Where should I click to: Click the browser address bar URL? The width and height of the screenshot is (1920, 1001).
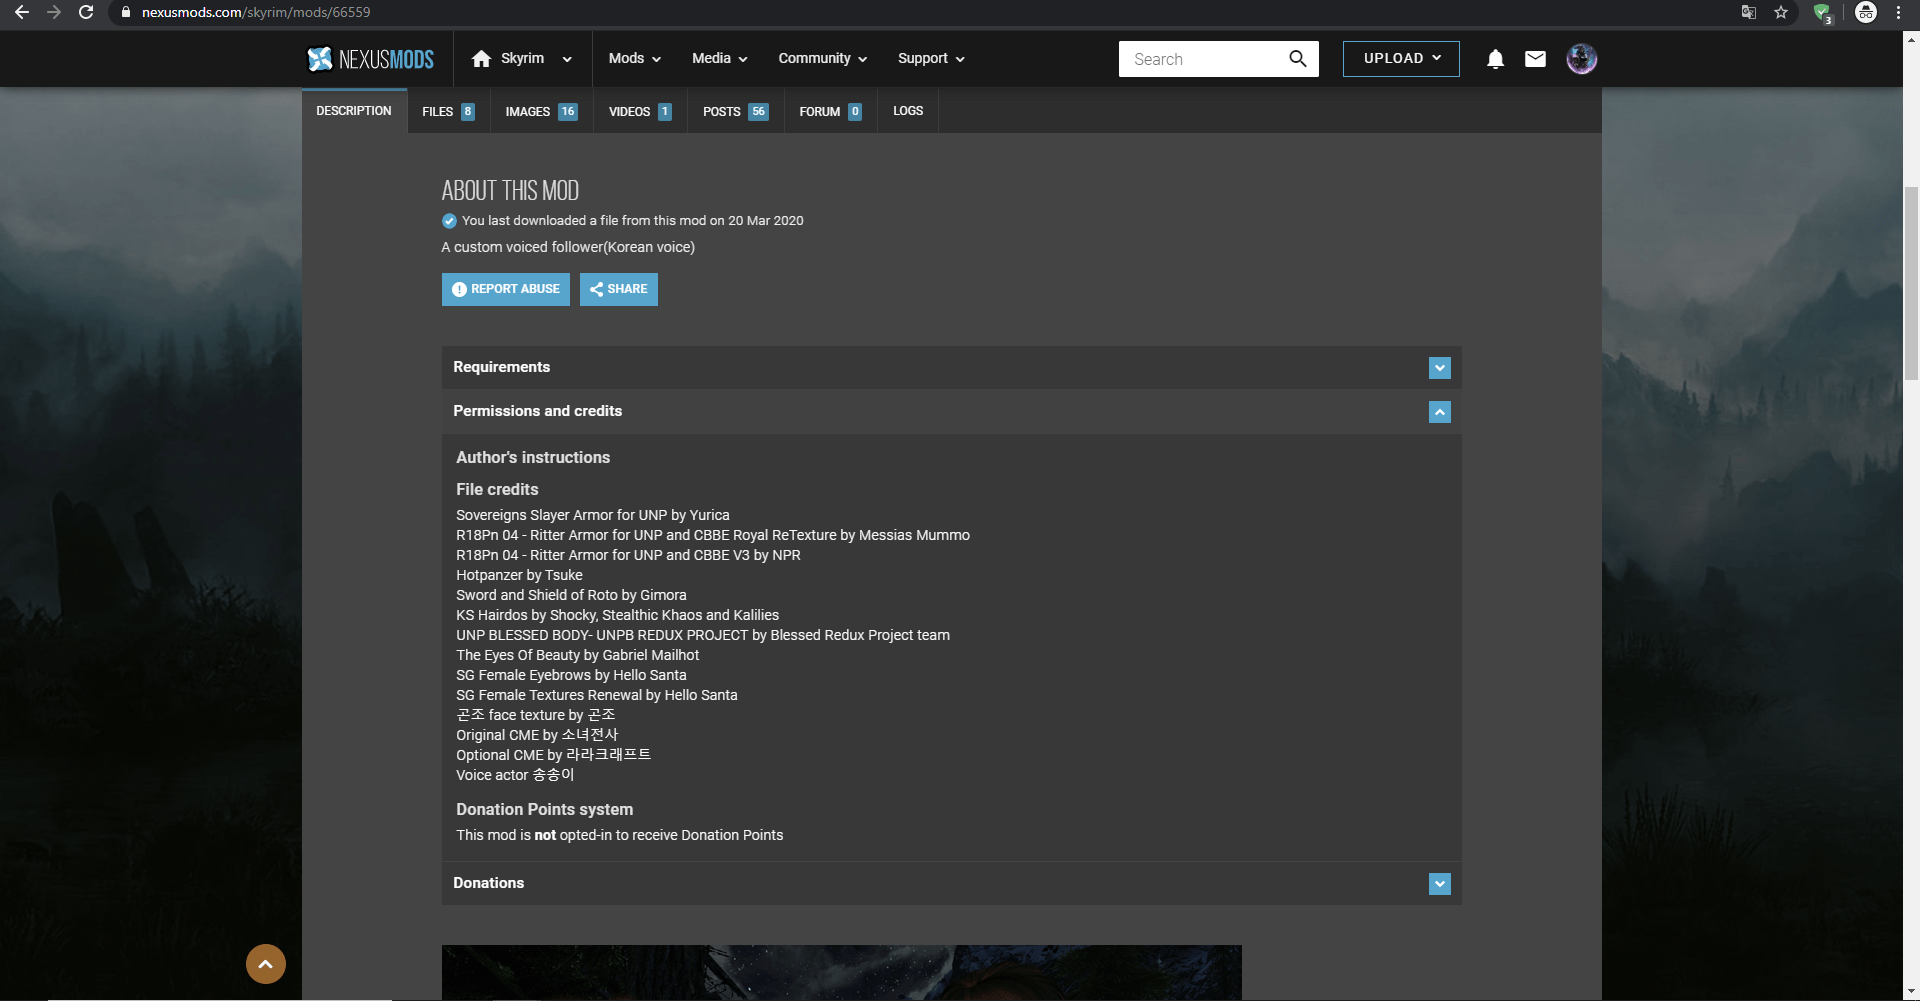pos(256,12)
